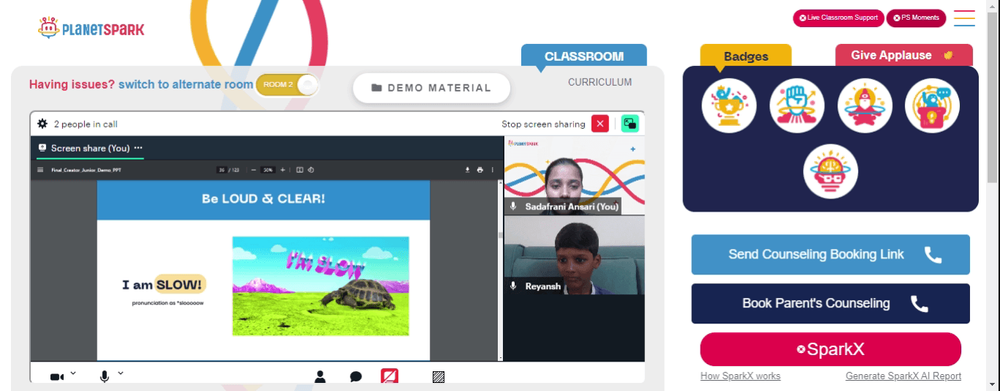
Task: Open Screen share options ellipsis
Action: pyautogui.click(x=138, y=148)
